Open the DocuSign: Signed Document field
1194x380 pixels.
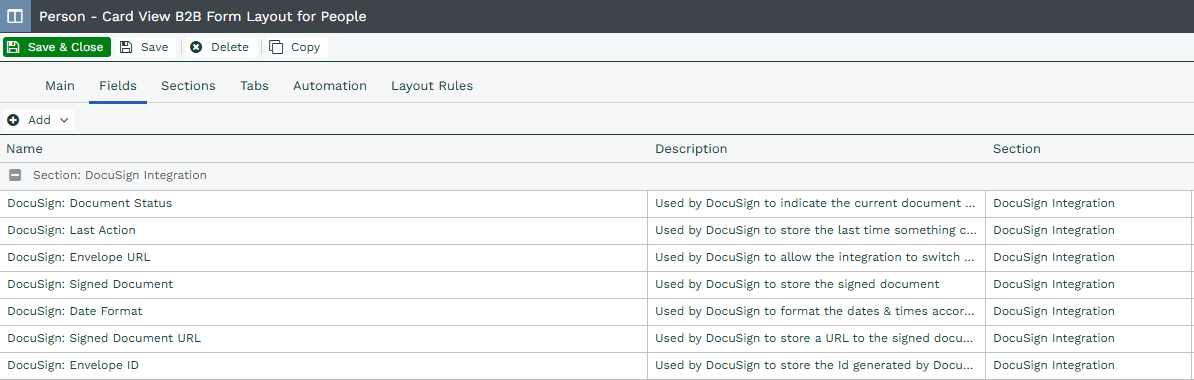coord(597,284)
